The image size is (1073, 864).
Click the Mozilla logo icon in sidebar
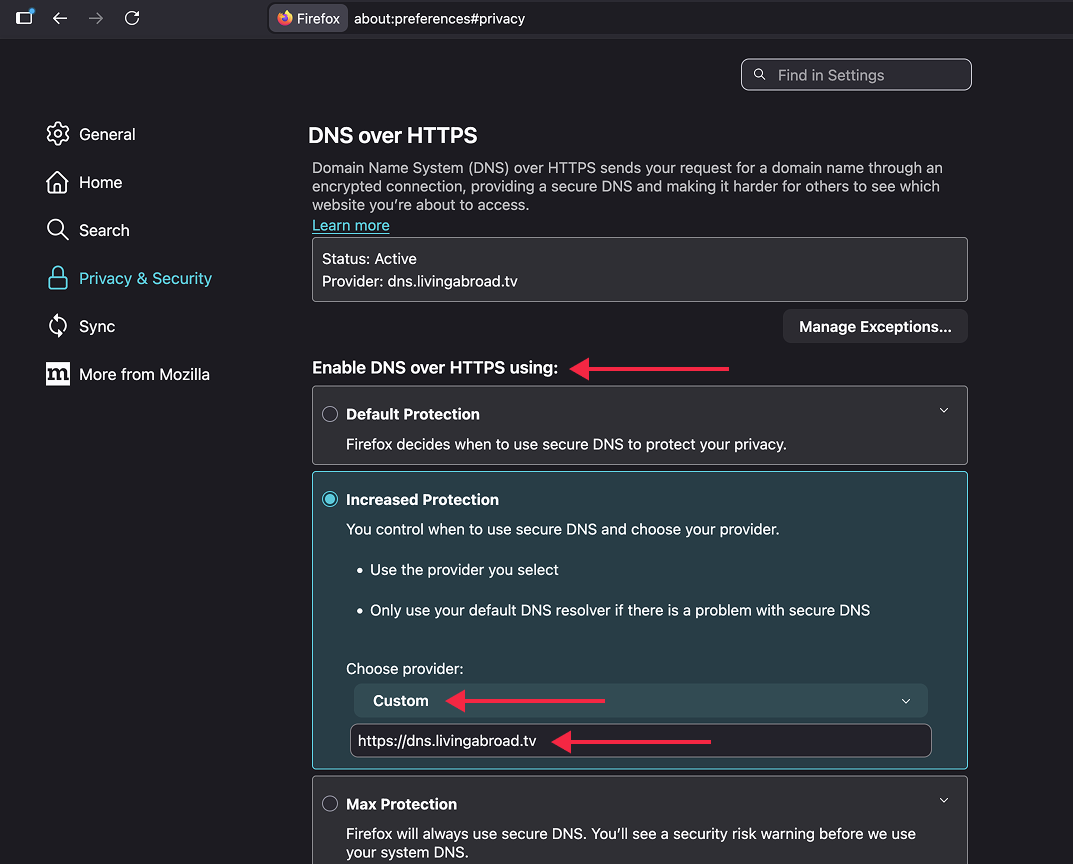click(x=58, y=374)
